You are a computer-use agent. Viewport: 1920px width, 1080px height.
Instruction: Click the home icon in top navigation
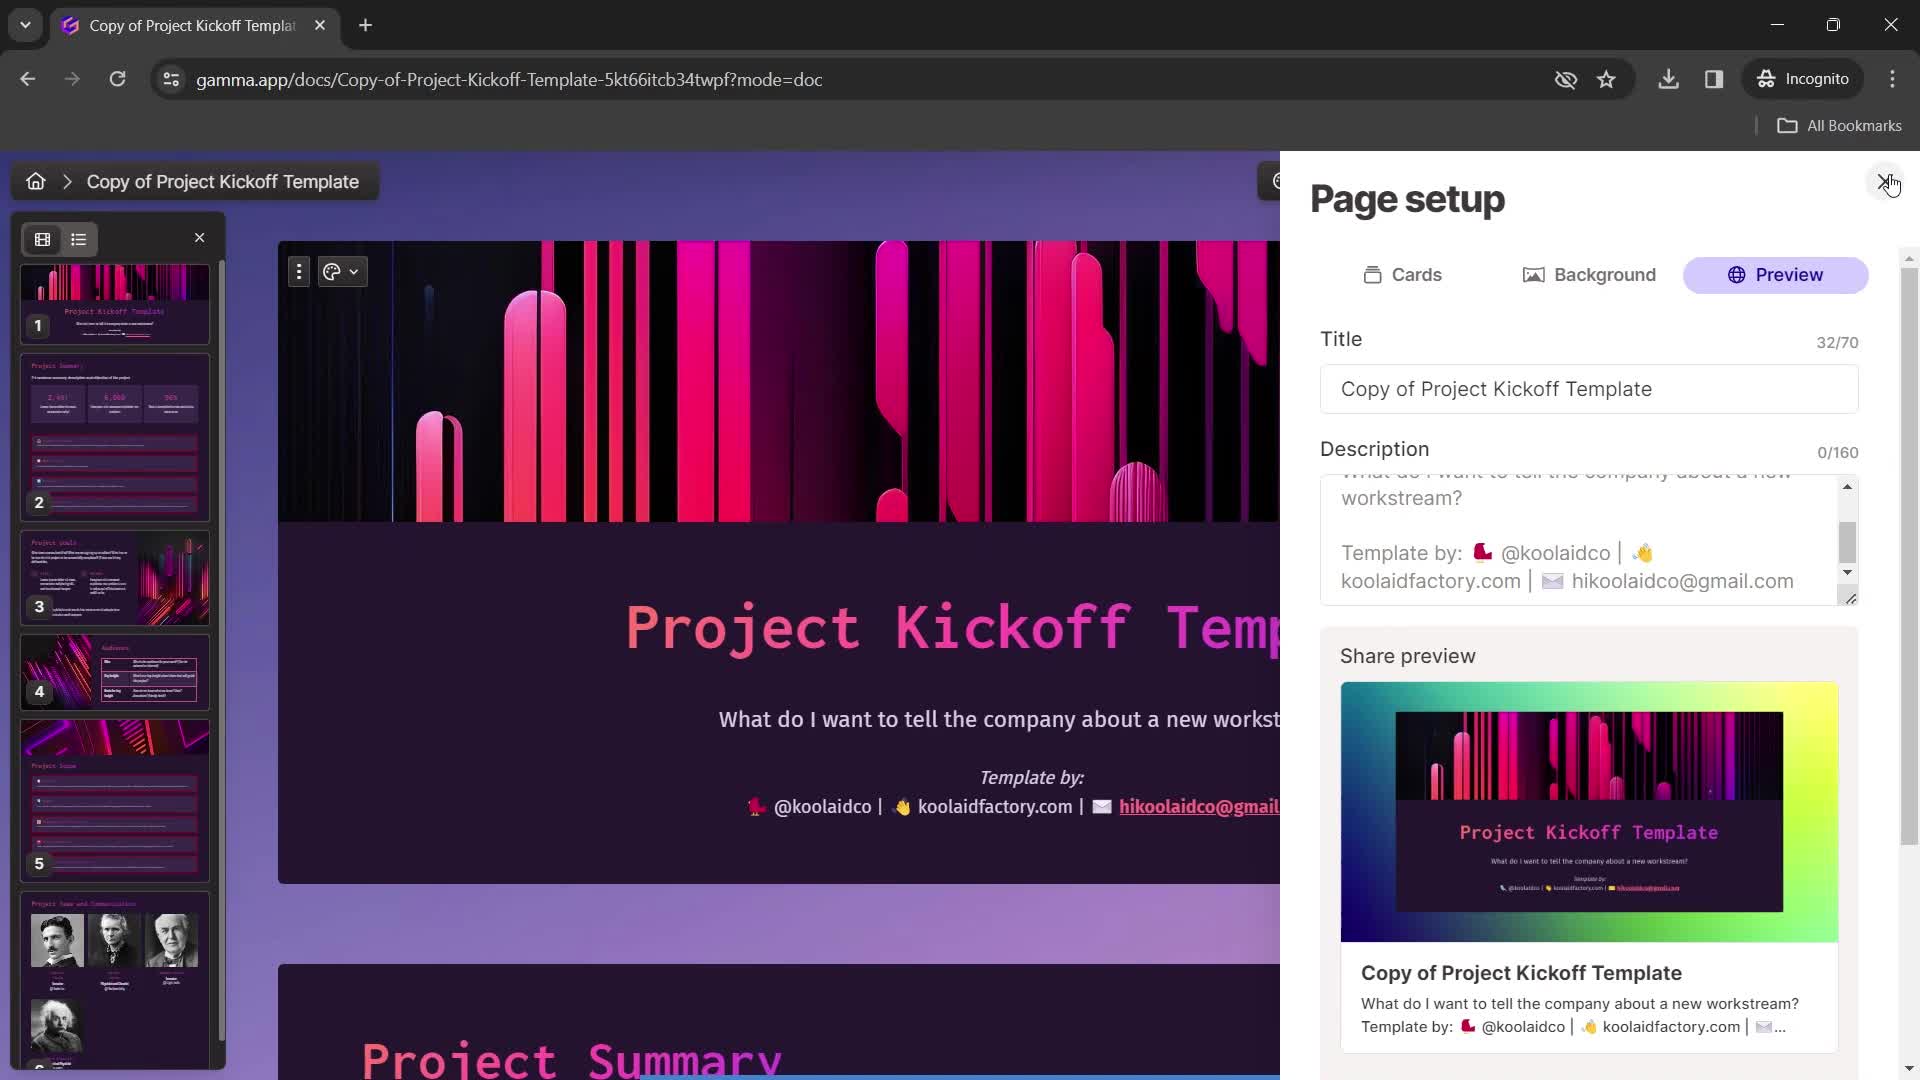[x=34, y=182]
